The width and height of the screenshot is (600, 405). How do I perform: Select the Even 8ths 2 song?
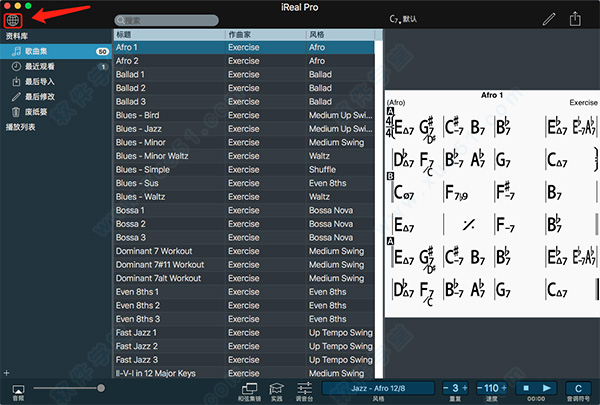click(x=244, y=305)
